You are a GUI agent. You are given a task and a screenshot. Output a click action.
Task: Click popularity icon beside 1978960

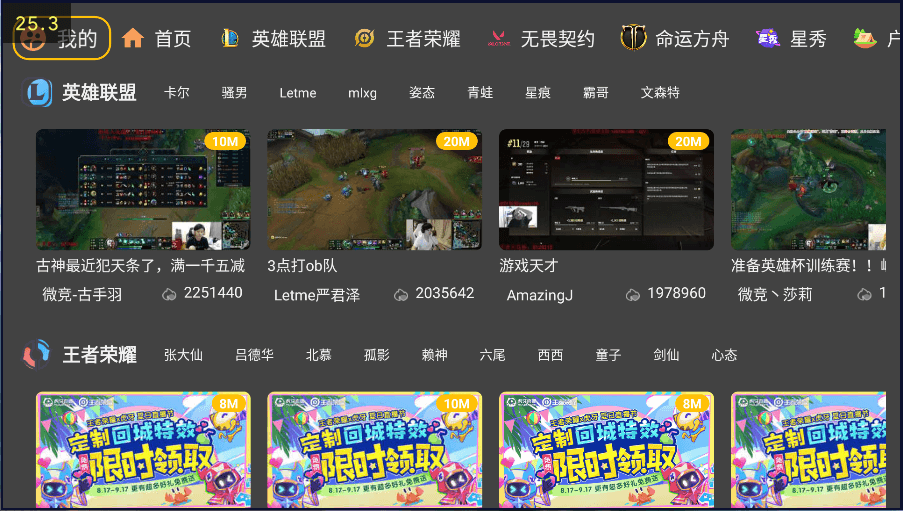pyautogui.click(x=632, y=295)
